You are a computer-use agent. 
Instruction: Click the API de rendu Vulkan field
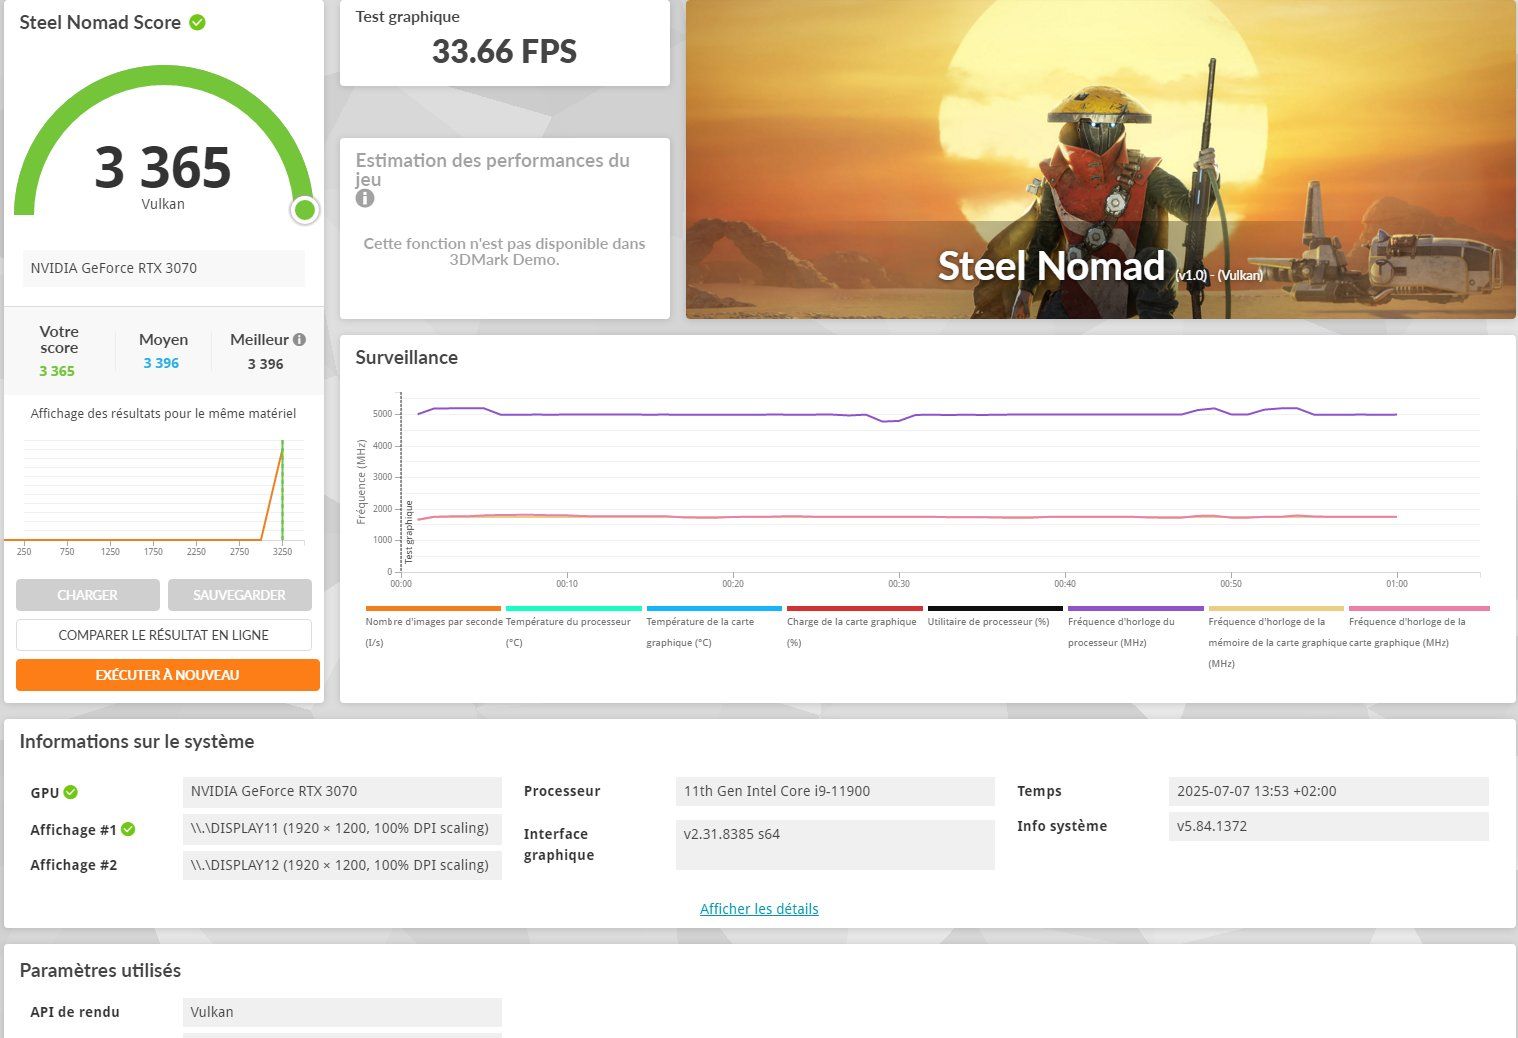click(342, 1012)
